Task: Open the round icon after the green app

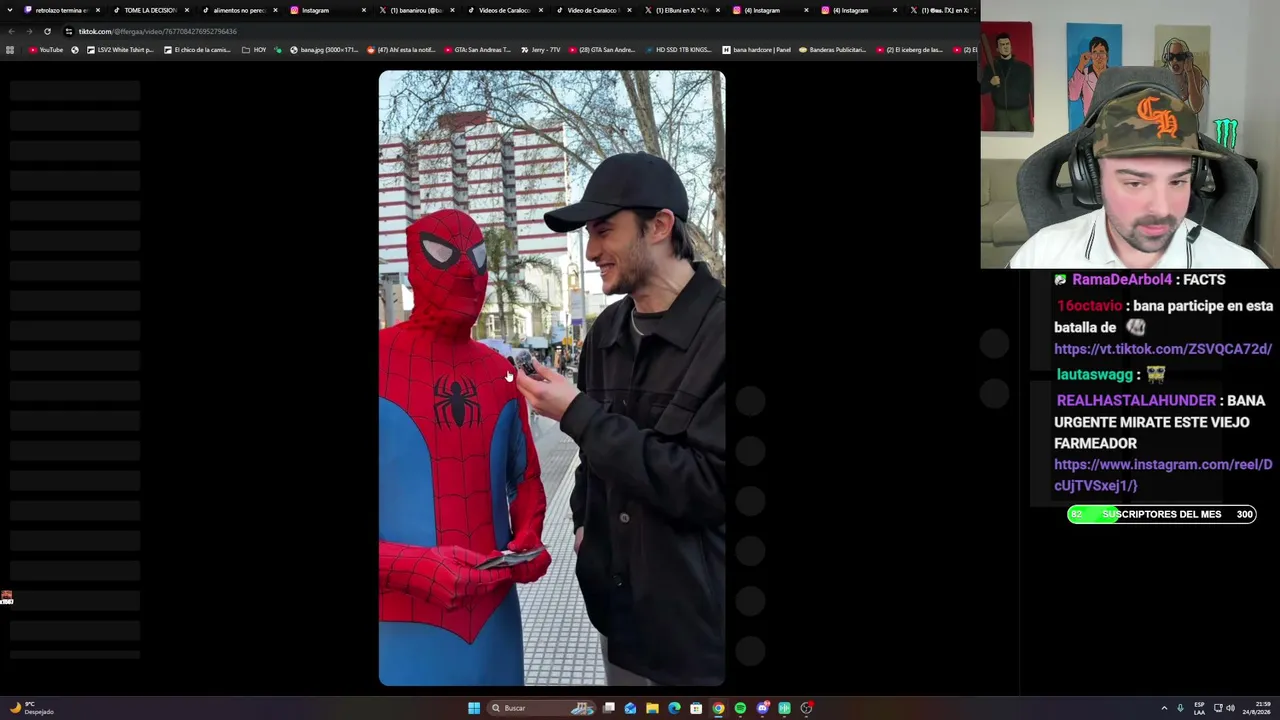Action: tap(807, 708)
